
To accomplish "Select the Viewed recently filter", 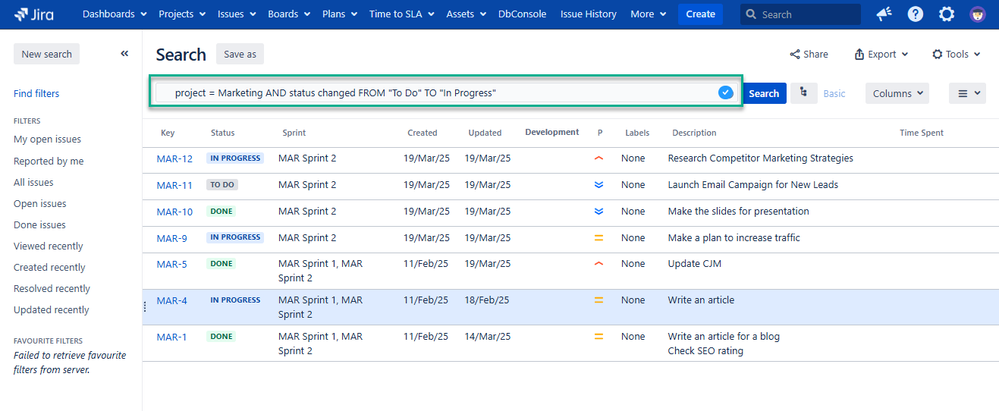I will [x=48, y=246].
